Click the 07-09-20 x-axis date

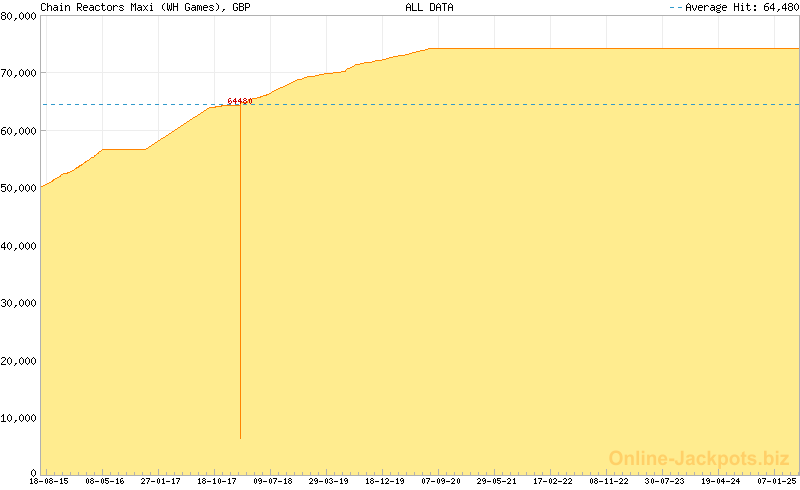[x=441, y=481]
